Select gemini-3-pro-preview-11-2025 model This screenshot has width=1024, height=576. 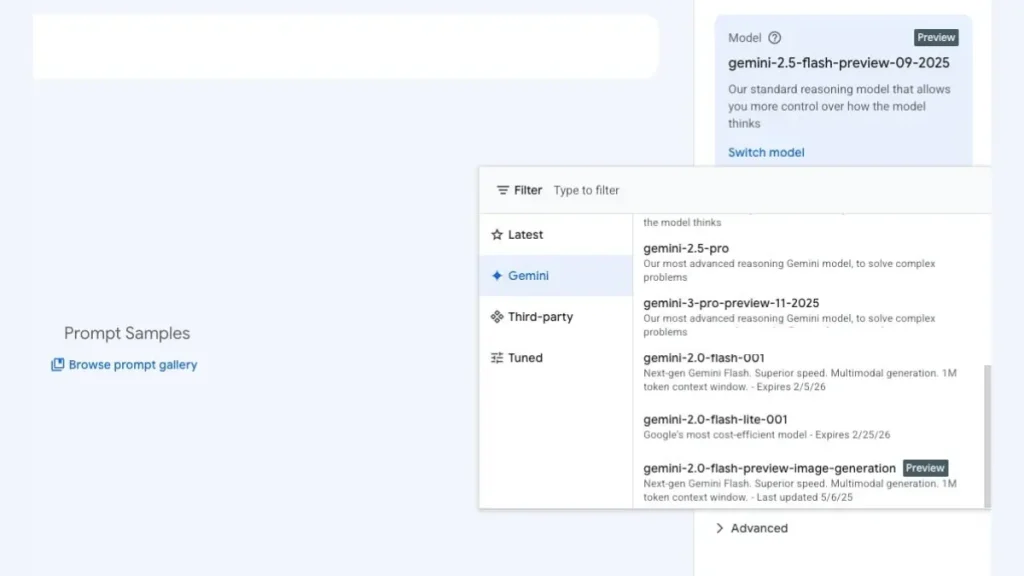click(731, 303)
